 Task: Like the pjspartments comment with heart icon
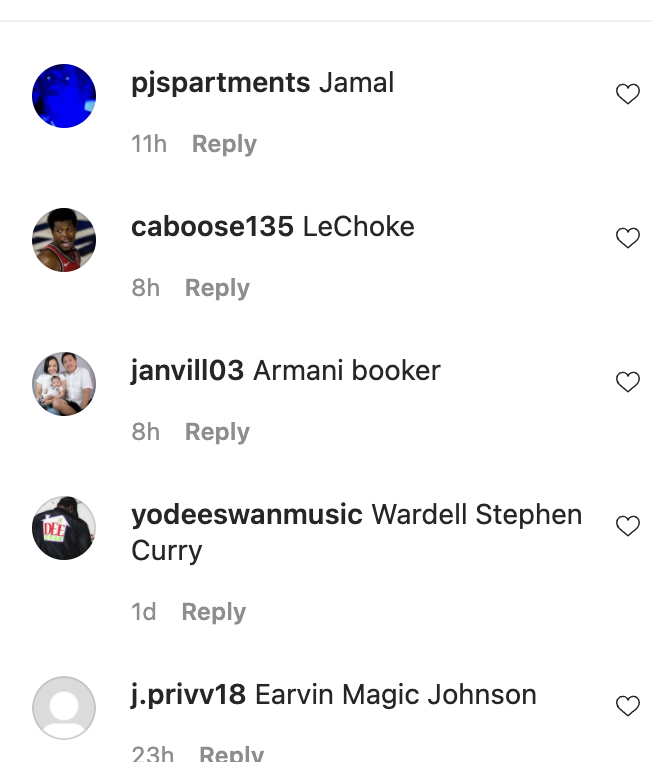point(627,94)
